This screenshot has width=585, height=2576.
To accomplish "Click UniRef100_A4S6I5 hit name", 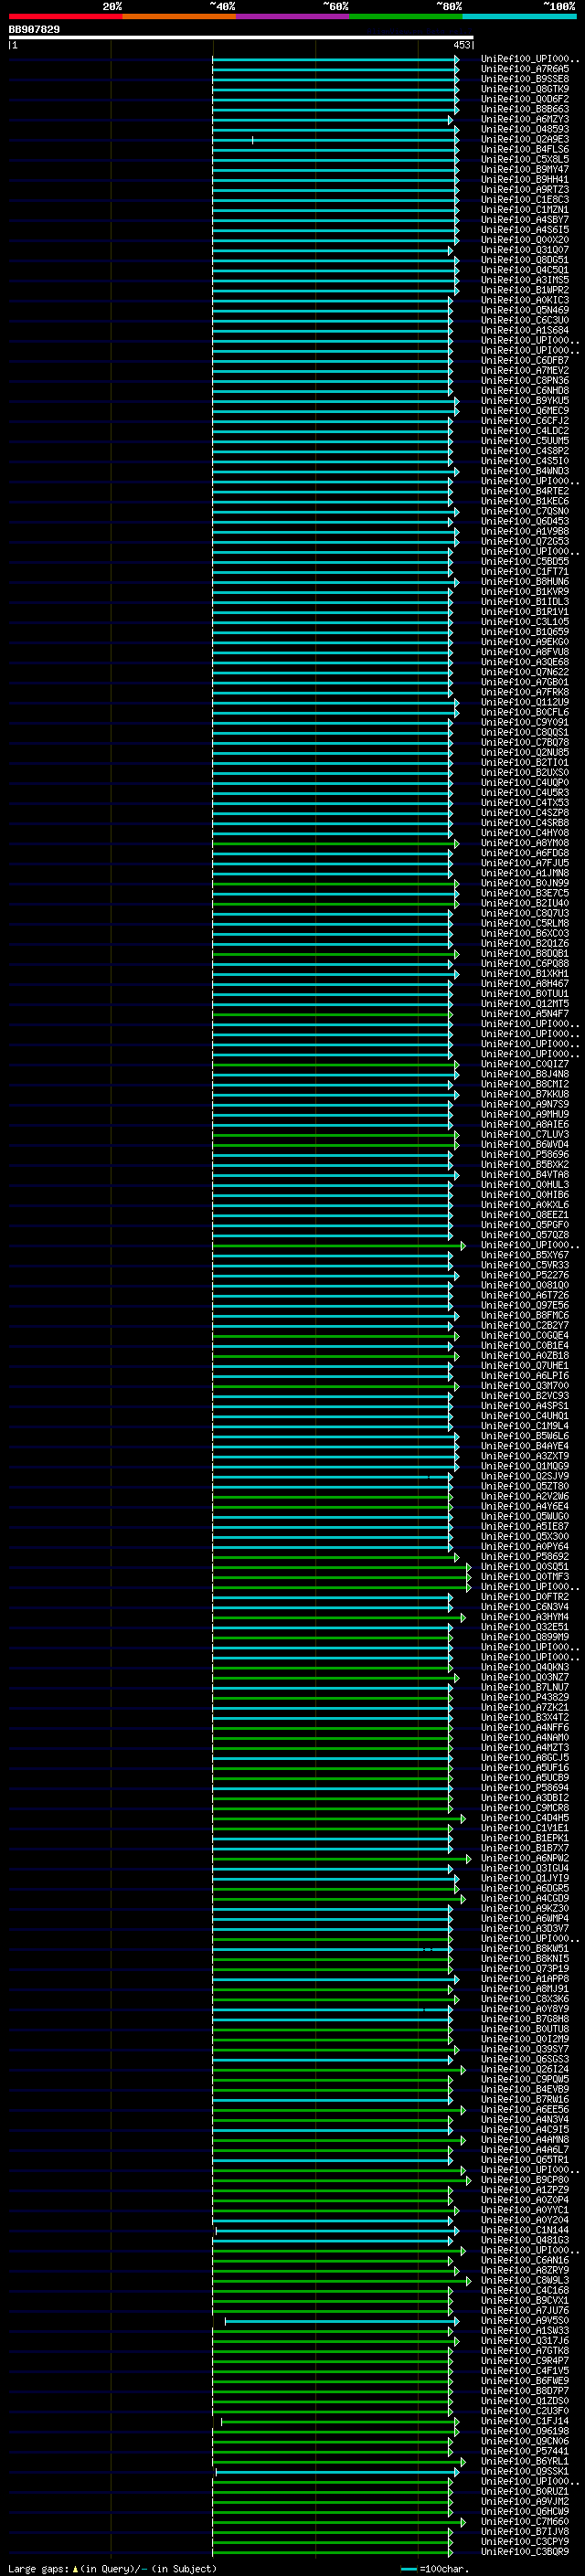I will click(525, 230).
